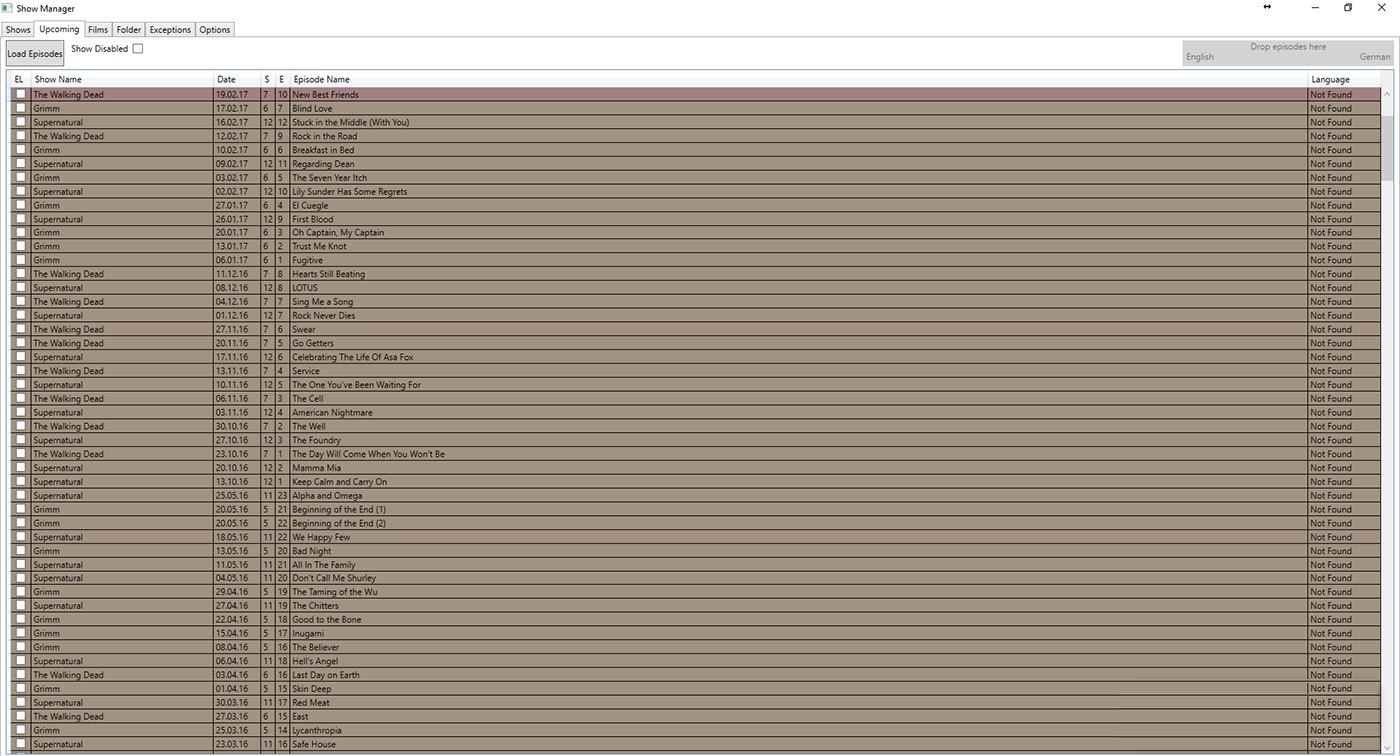The image size is (1400, 756).
Task: Check the EL box for New Best Friends
Action: pos(20,94)
